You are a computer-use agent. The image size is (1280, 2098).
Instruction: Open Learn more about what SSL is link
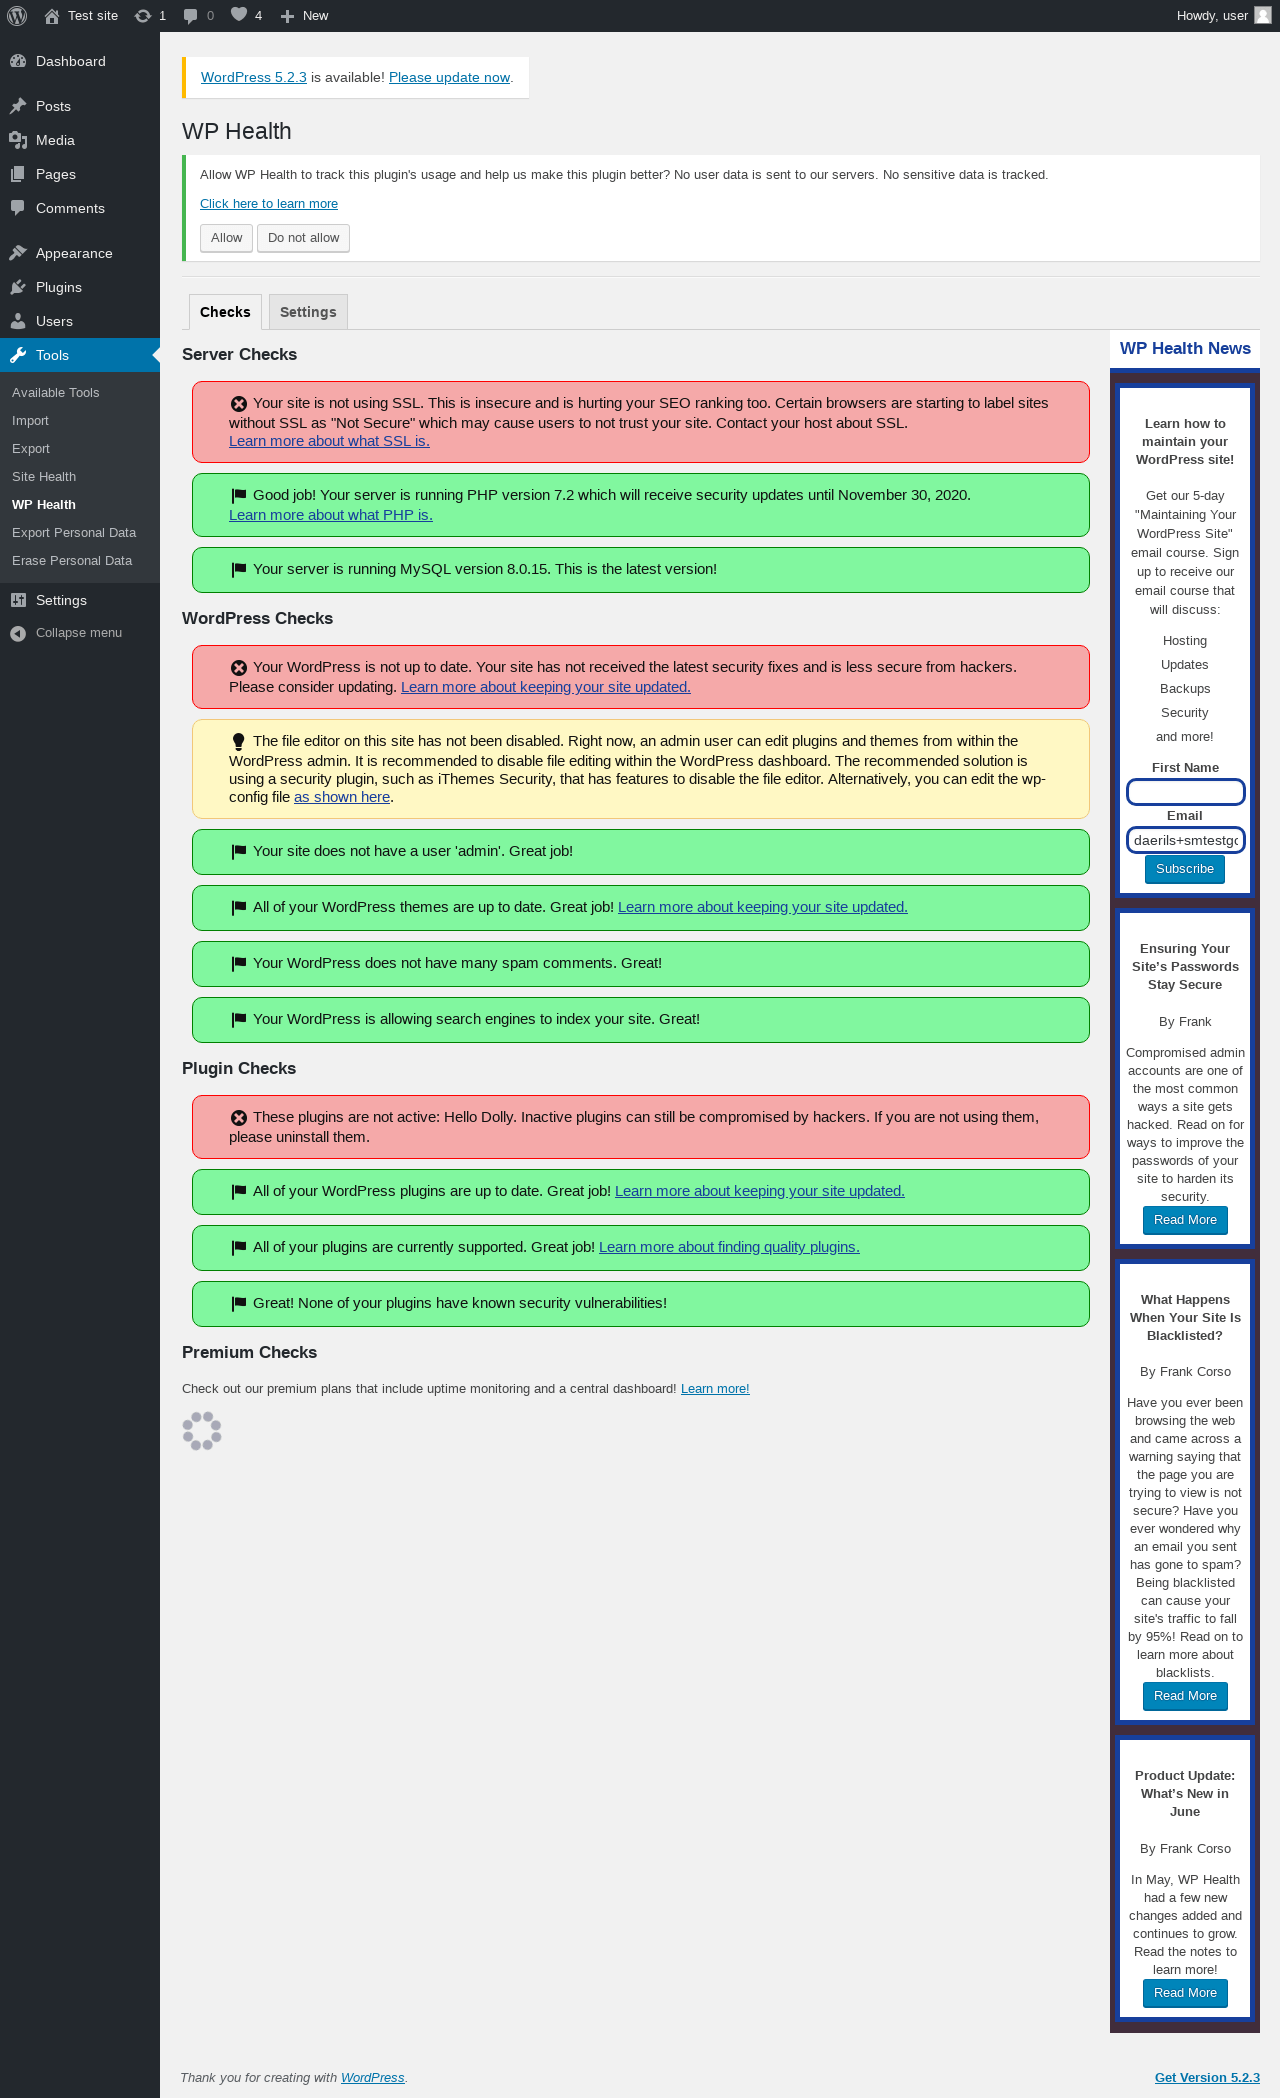point(329,441)
